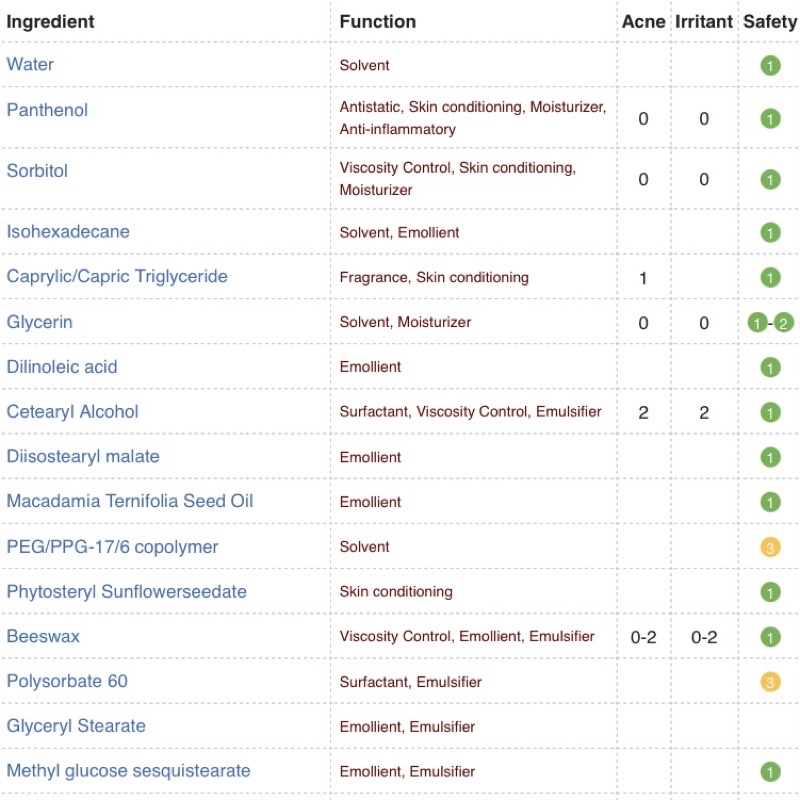Click the green safety badge for Water
800x800 pixels.
pos(769,66)
